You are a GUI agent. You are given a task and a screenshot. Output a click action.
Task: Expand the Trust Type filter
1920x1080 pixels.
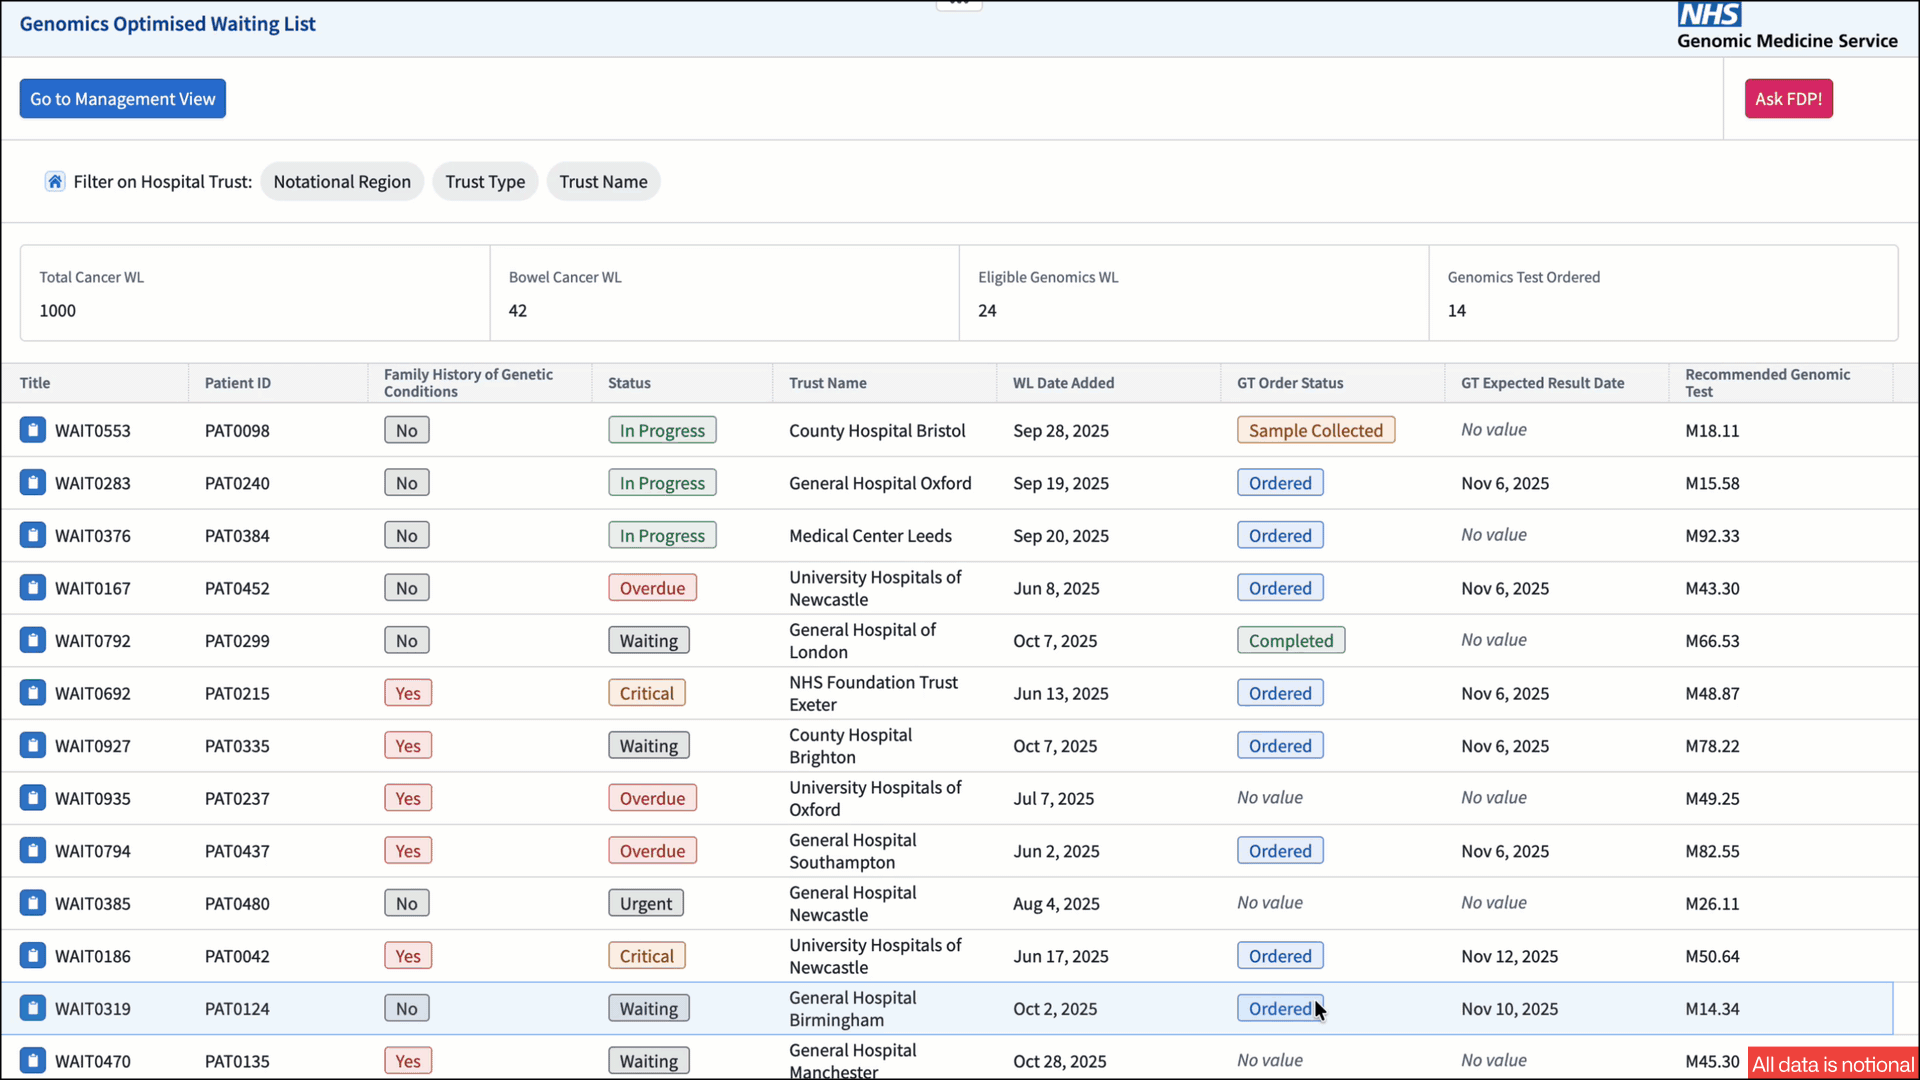485,181
